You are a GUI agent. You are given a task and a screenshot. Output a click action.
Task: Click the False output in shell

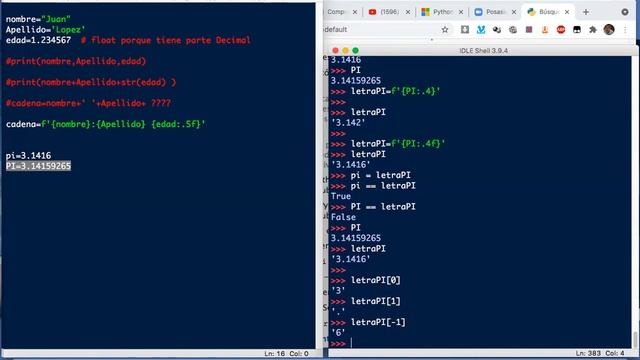[x=343, y=217]
